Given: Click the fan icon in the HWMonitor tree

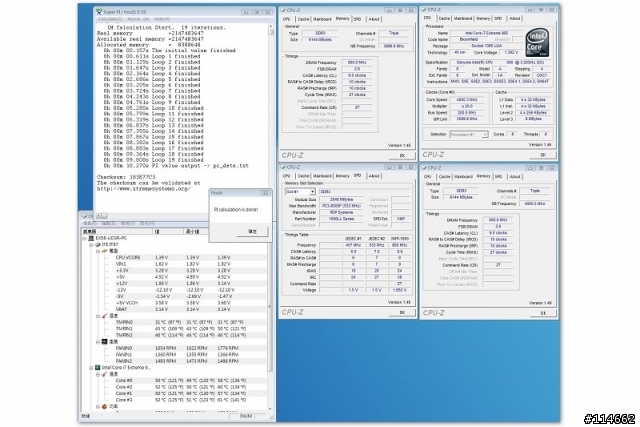Looking at the screenshot, I should click(104, 342).
